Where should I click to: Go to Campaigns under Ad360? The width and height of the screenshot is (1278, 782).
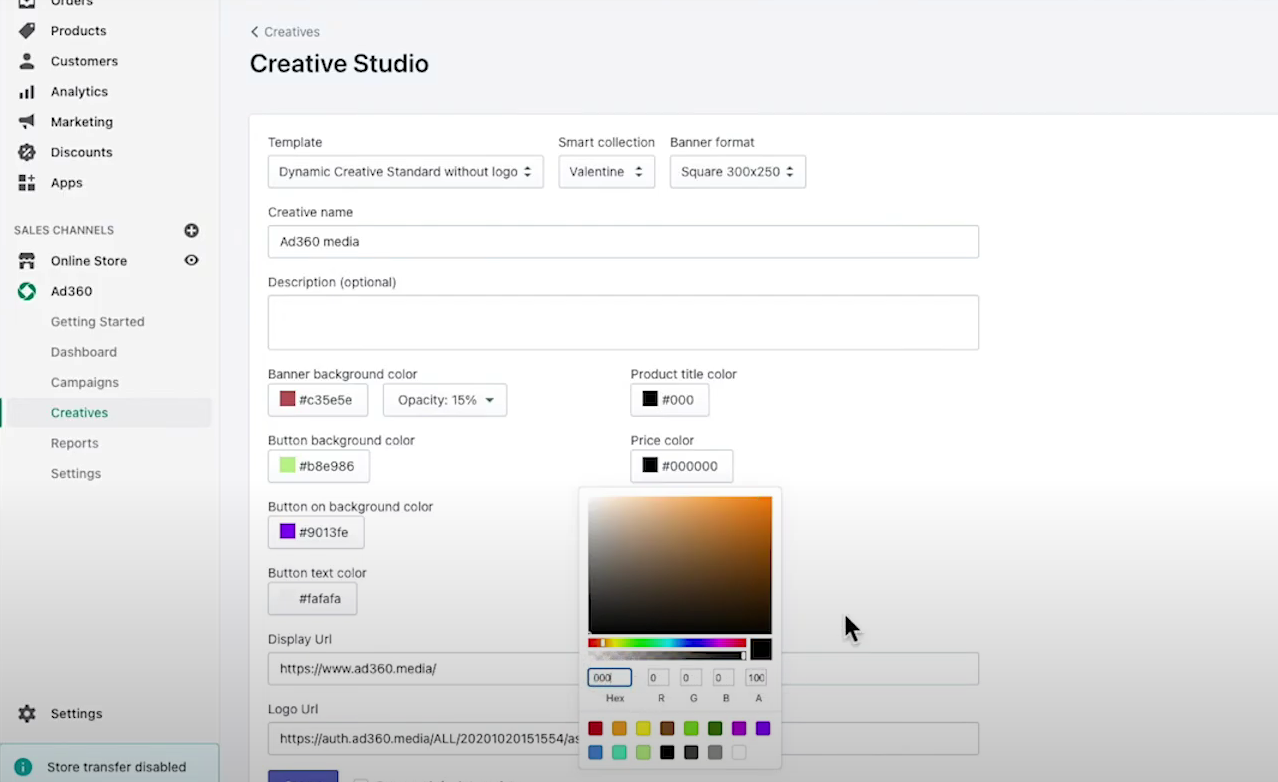click(x=85, y=382)
